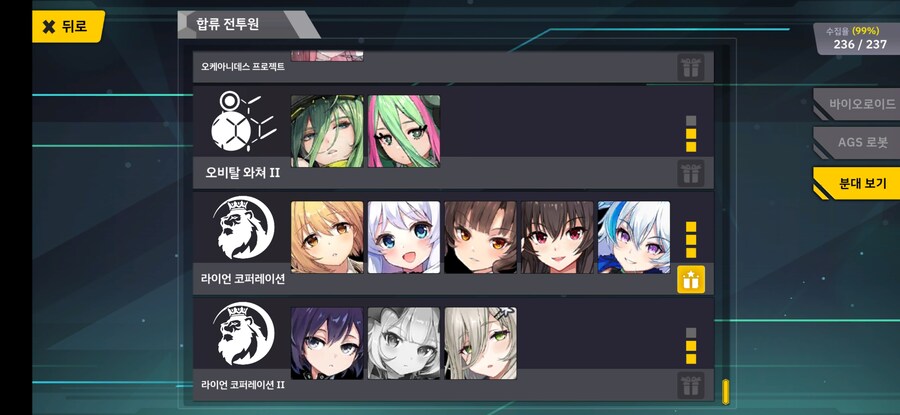Viewport: 900px width, 415px height.
Task: Click the yellow scrollbar handle
Action: pyautogui.click(x=726, y=391)
